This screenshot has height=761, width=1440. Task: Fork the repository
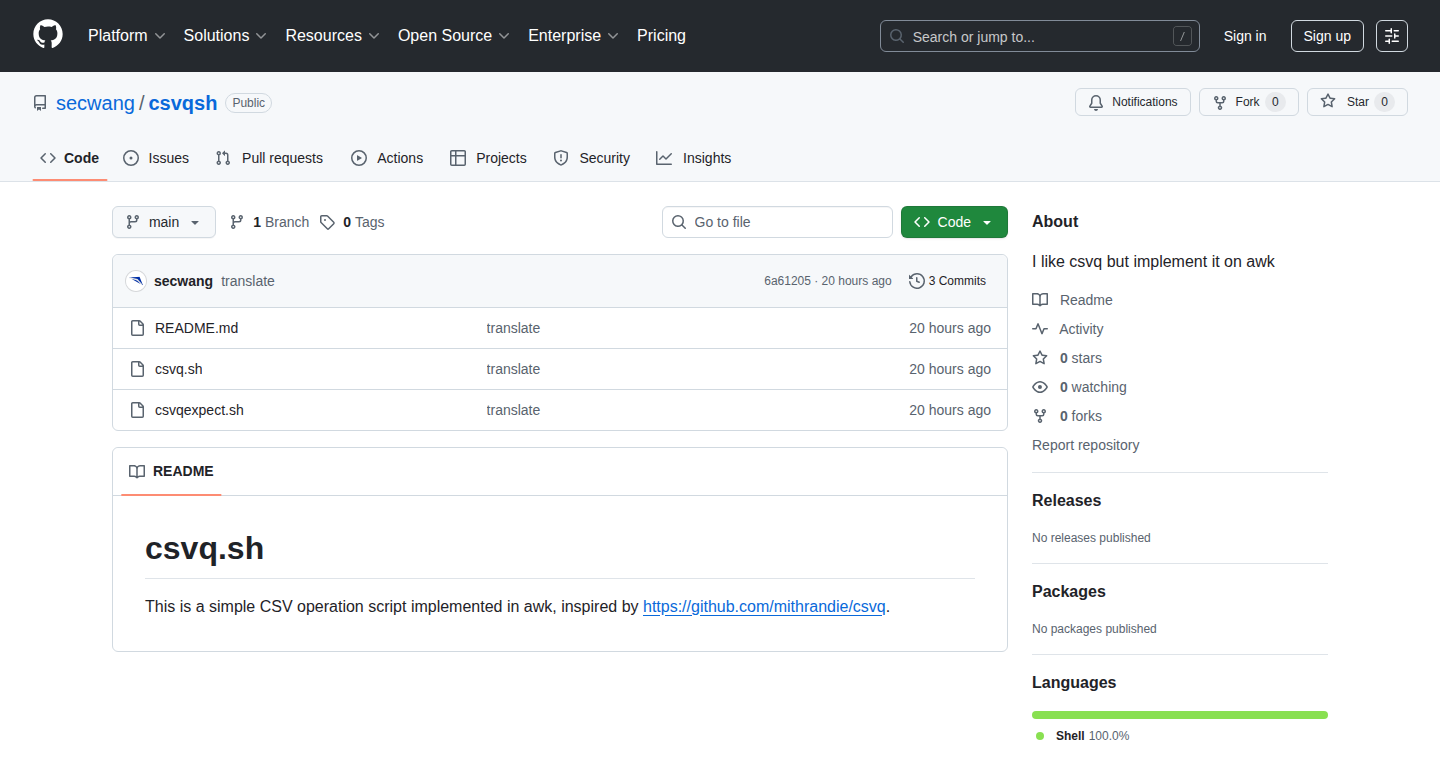(1248, 102)
